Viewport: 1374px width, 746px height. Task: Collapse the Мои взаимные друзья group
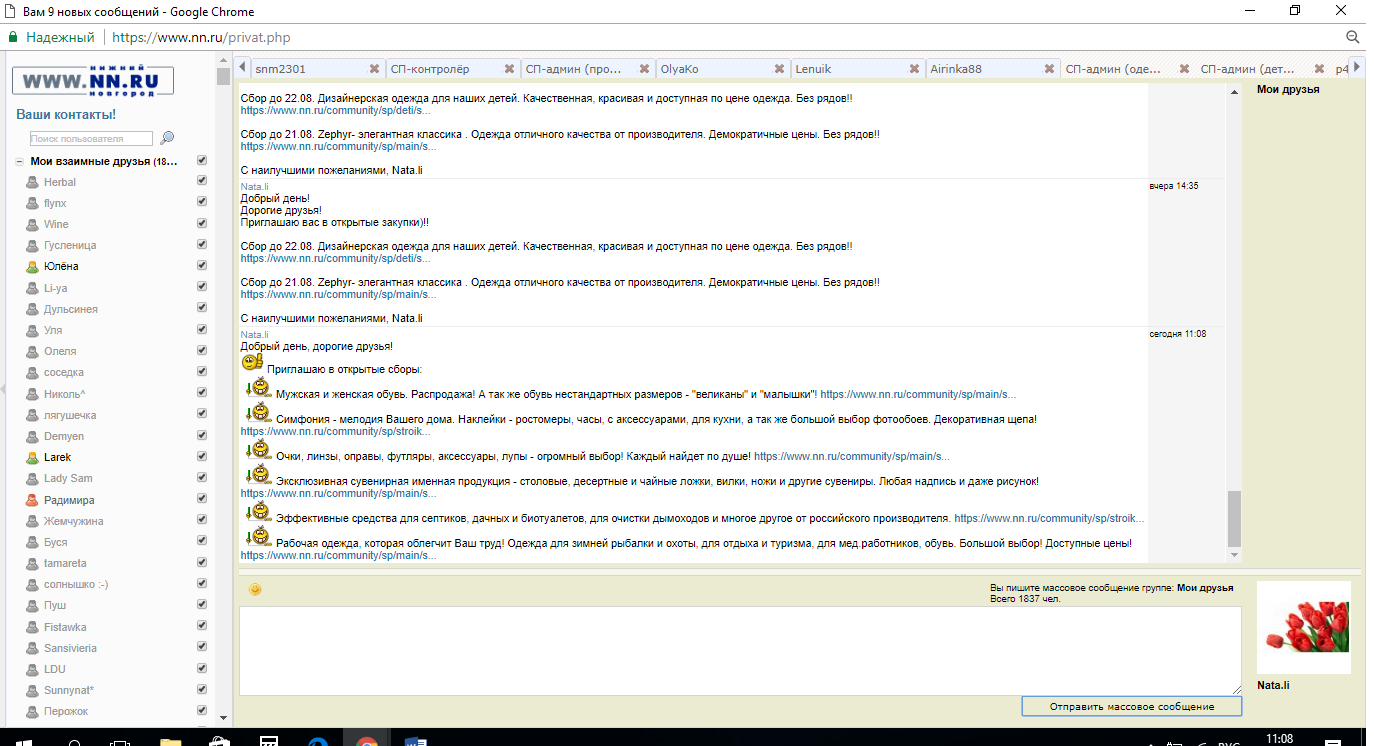pyautogui.click(x=19, y=162)
